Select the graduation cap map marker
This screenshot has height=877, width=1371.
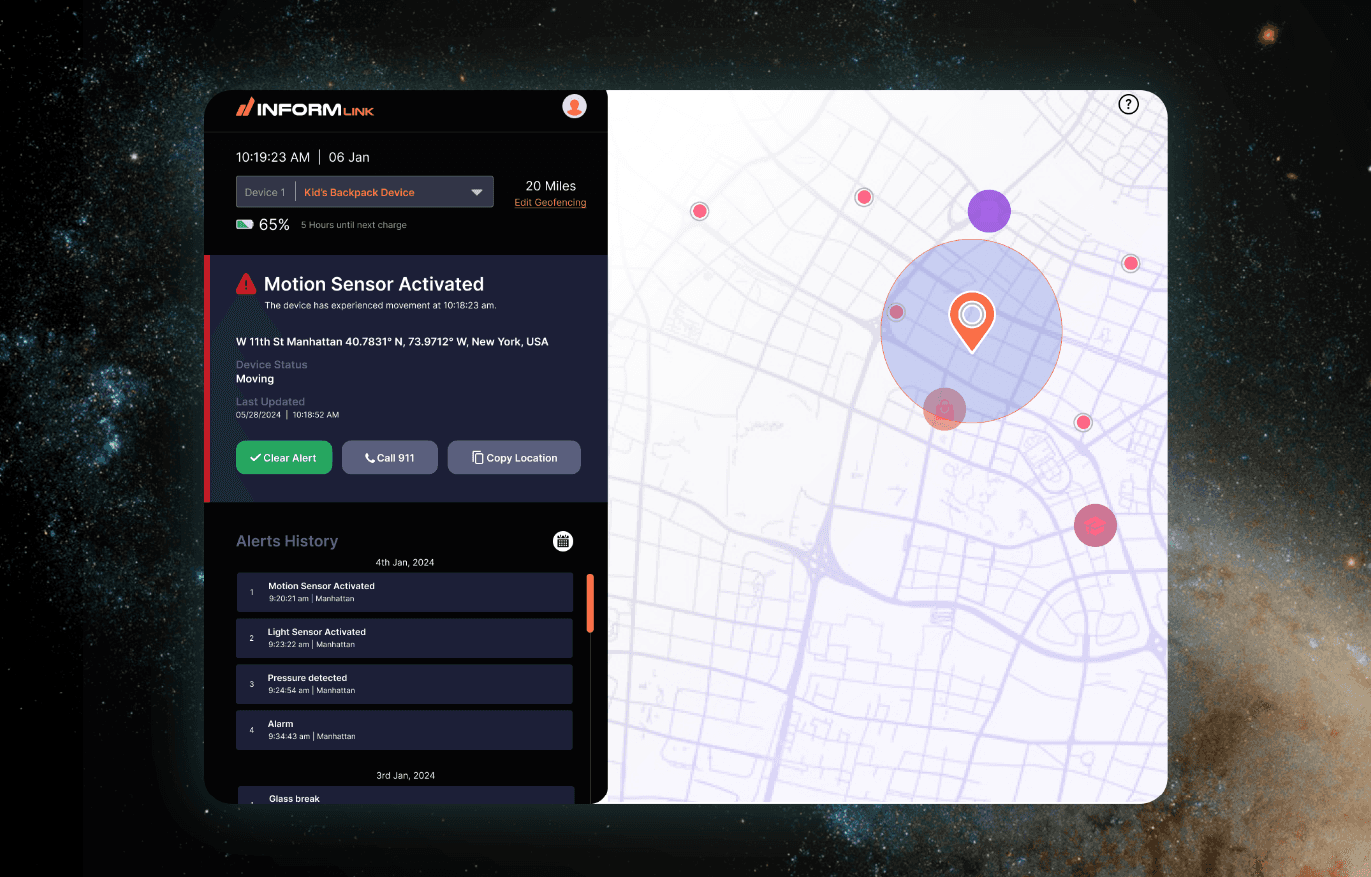[x=1095, y=525]
